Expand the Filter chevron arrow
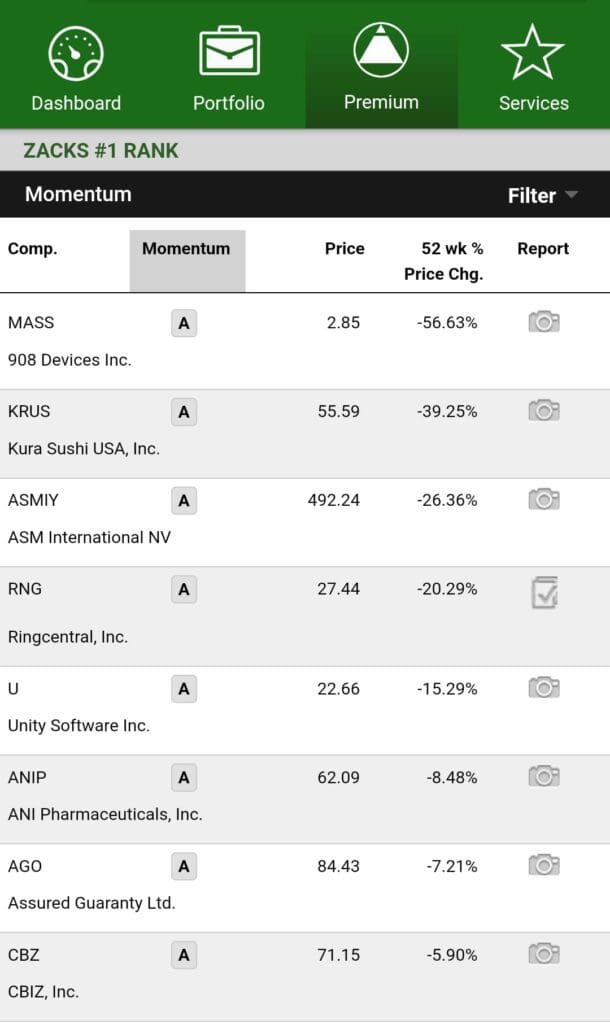 (572, 197)
